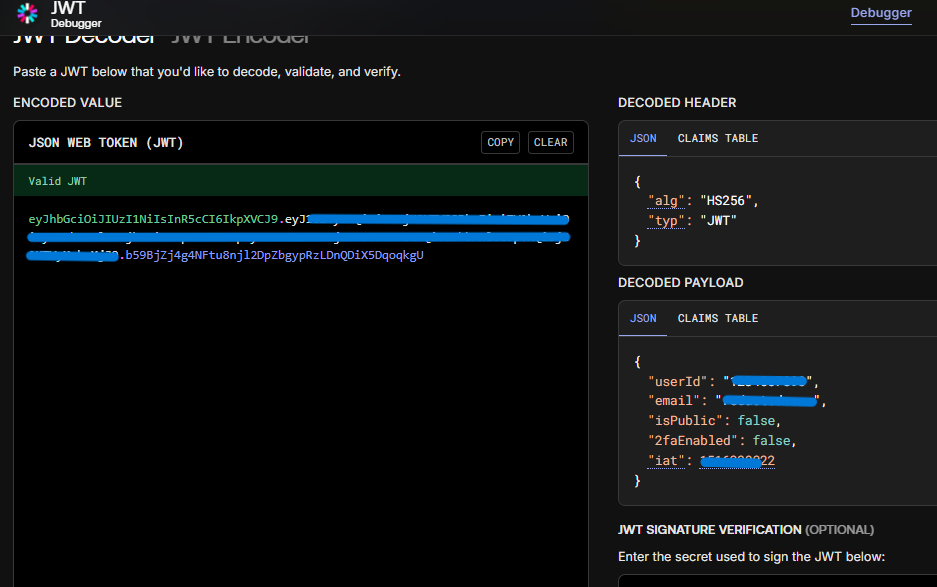Click the JSON WEB TOKEN (JWT) panel title
937x587 pixels.
tap(106, 143)
